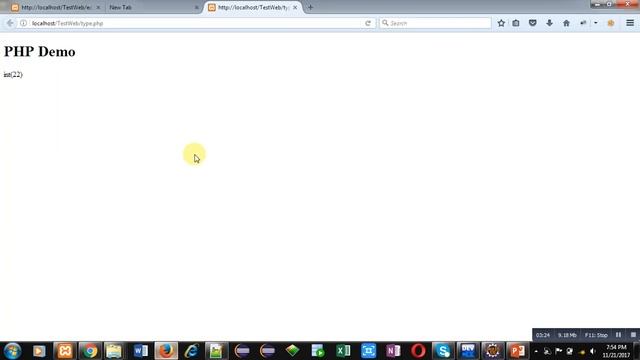Show hidden system tray icons arrow
This screenshot has height=360, width=640.
(536, 351)
